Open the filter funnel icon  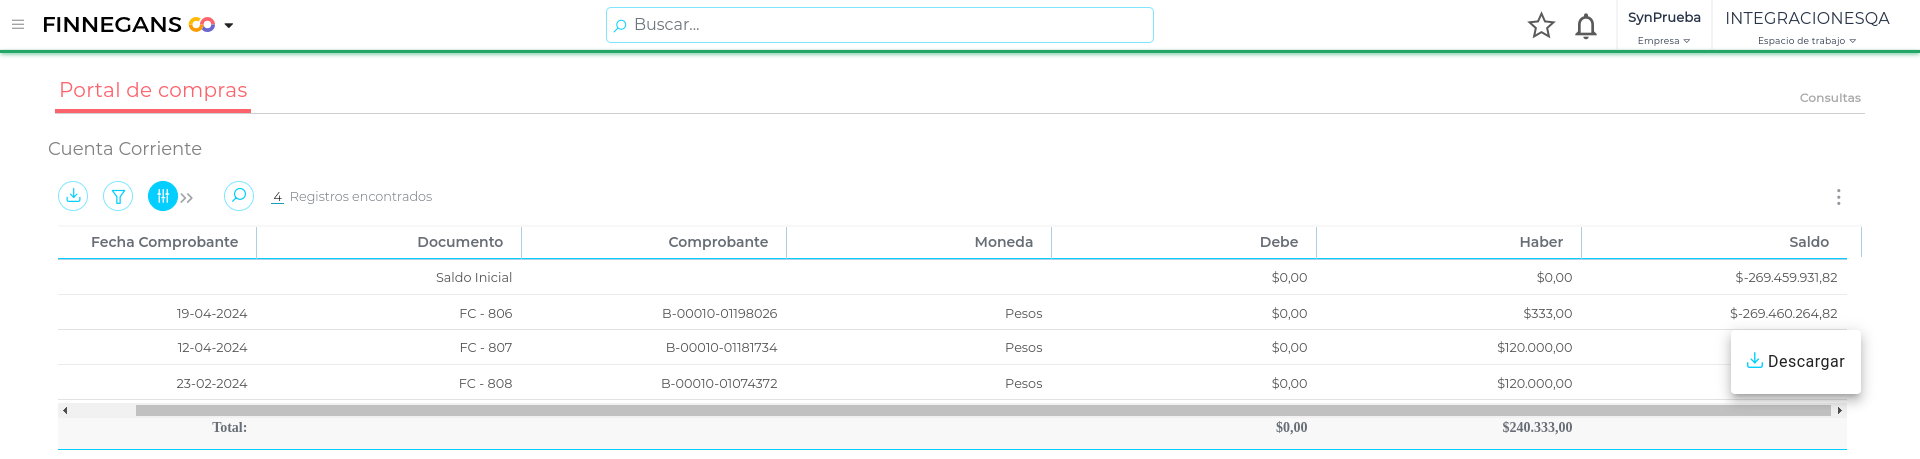pos(118,196)
